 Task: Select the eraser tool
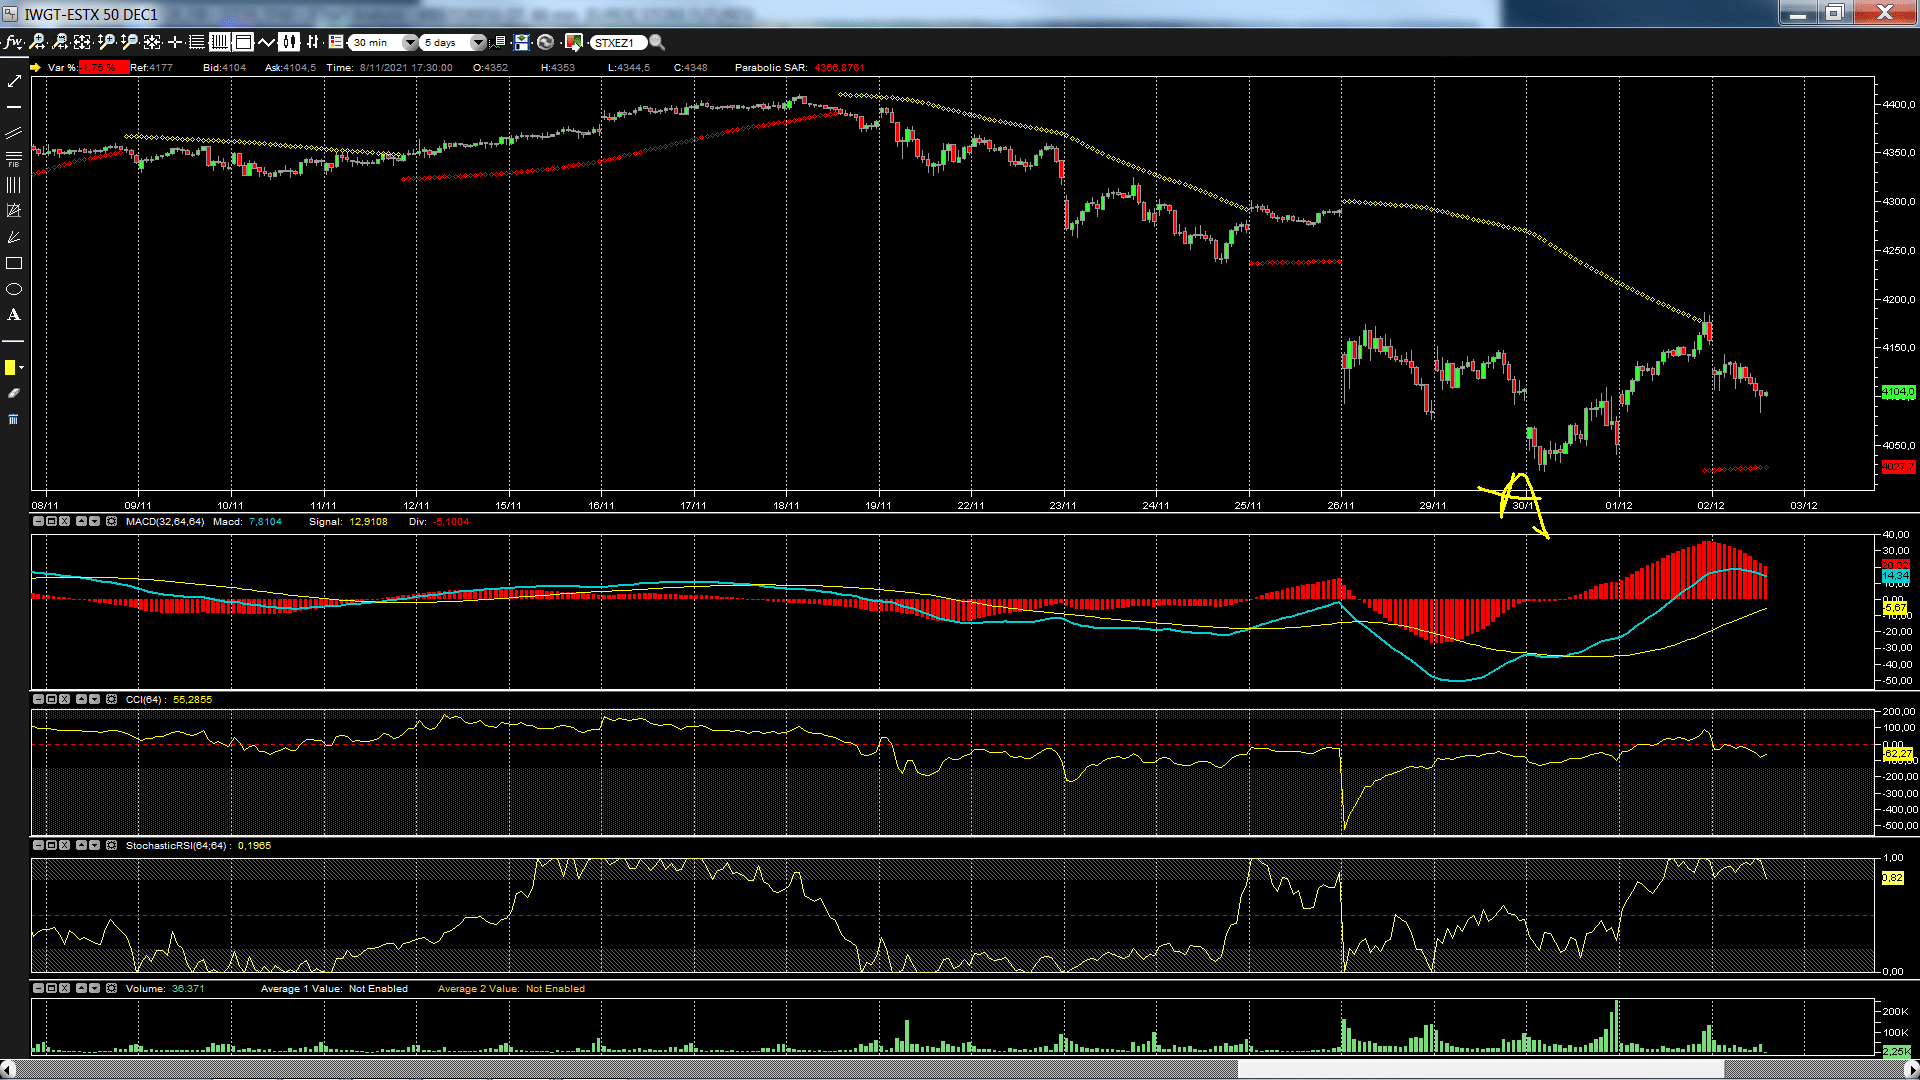pyautogui.click(x=14, y=393)
